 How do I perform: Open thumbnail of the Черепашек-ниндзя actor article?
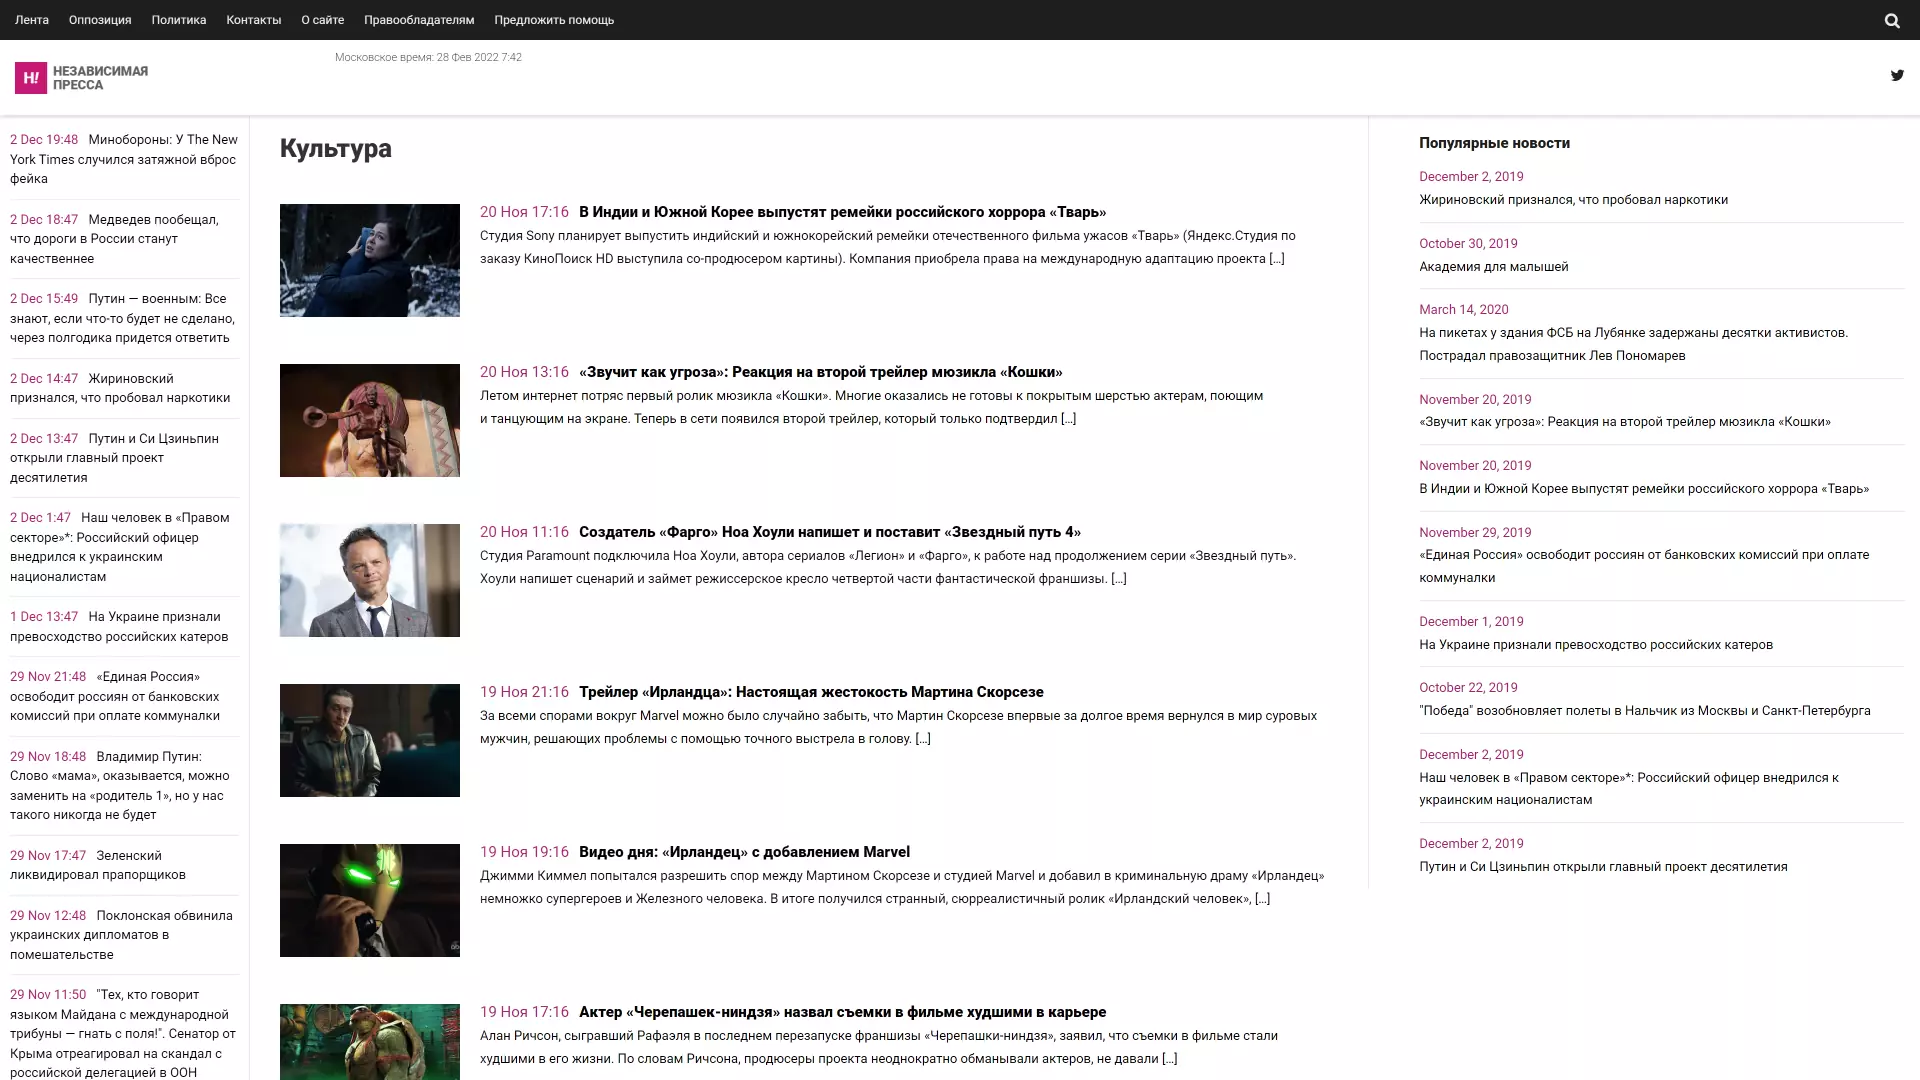click(370, 1042)
